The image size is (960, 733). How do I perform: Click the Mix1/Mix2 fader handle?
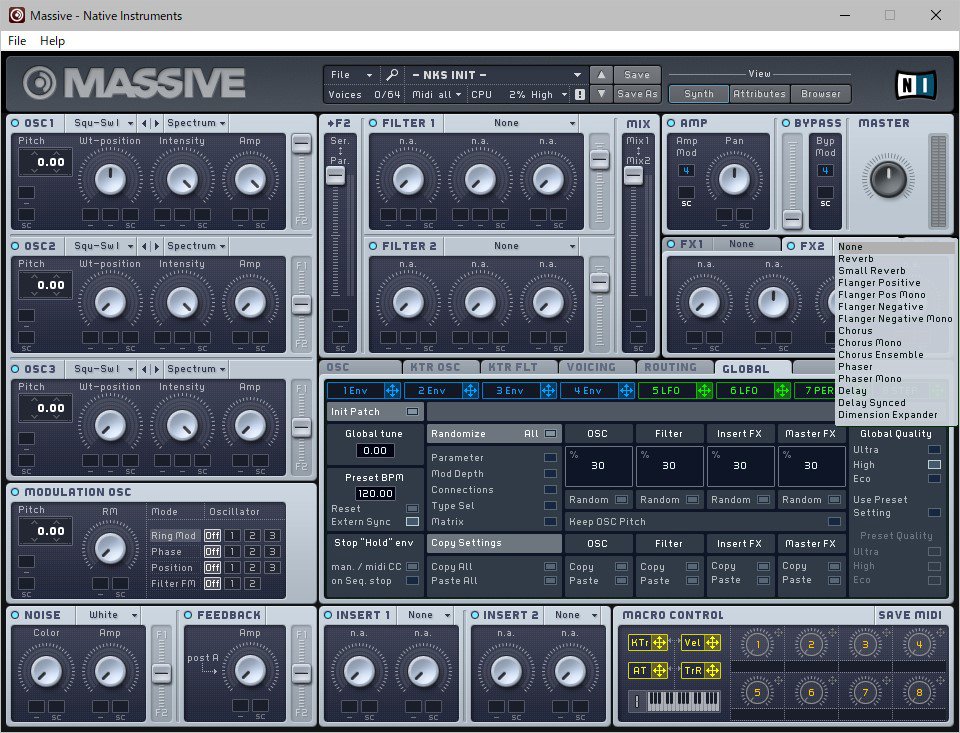633,175
